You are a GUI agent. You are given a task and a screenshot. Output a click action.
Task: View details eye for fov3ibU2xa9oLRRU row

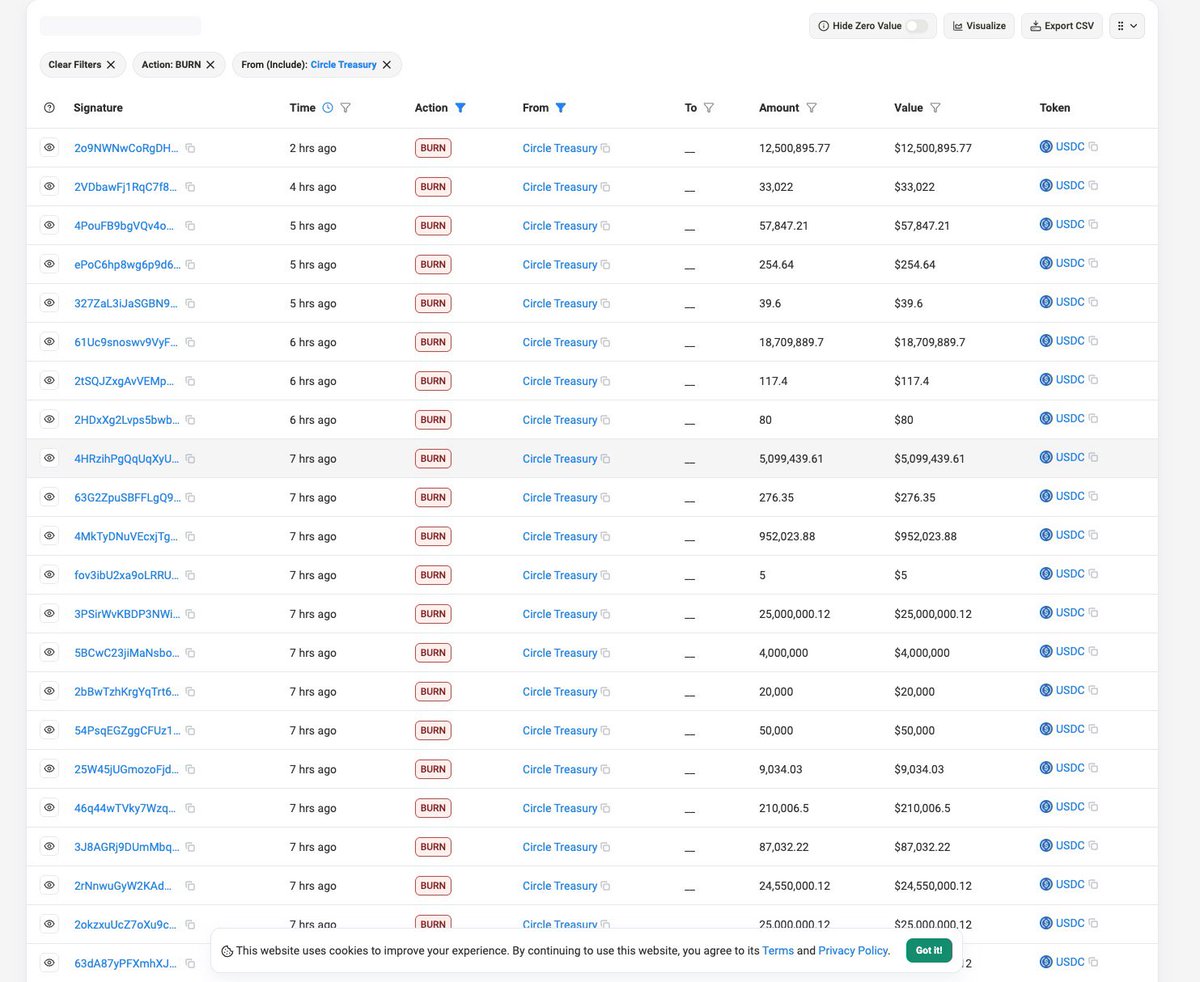[49, 574]
